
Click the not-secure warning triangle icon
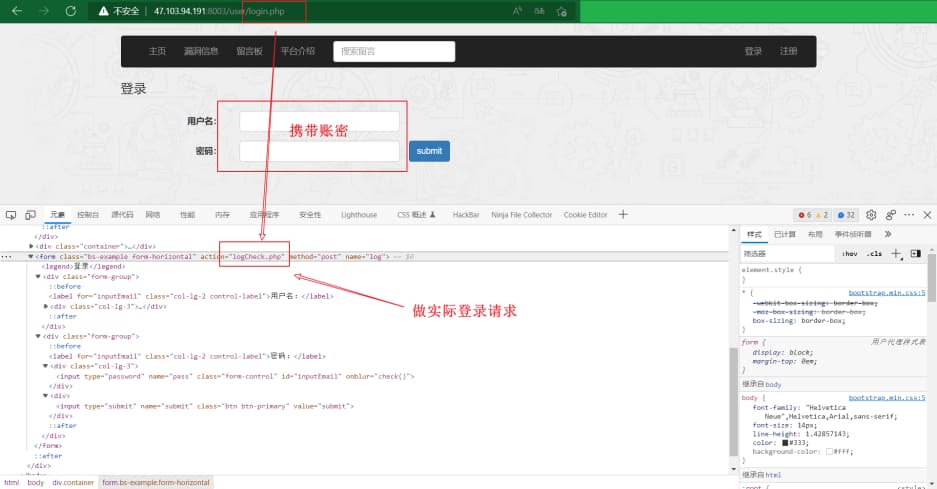[x=104, y=11]
